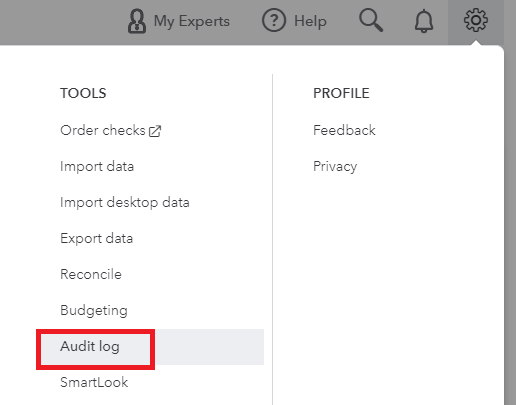
Task: Open the highlighted Audit log entry
Action: (150, 347)
